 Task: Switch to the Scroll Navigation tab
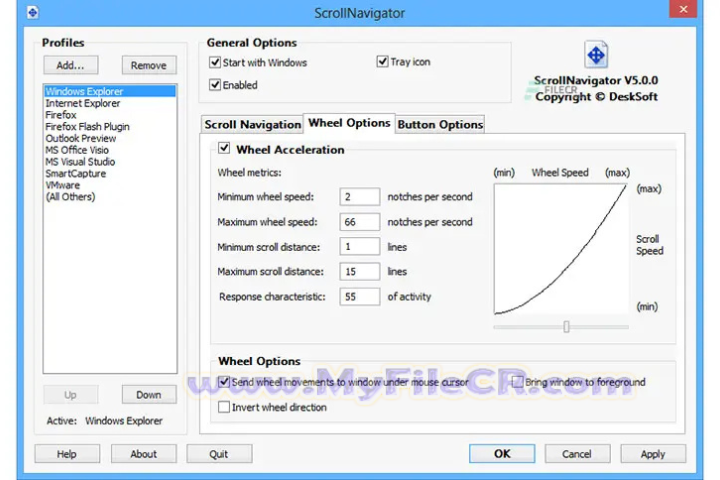(252, 124)
